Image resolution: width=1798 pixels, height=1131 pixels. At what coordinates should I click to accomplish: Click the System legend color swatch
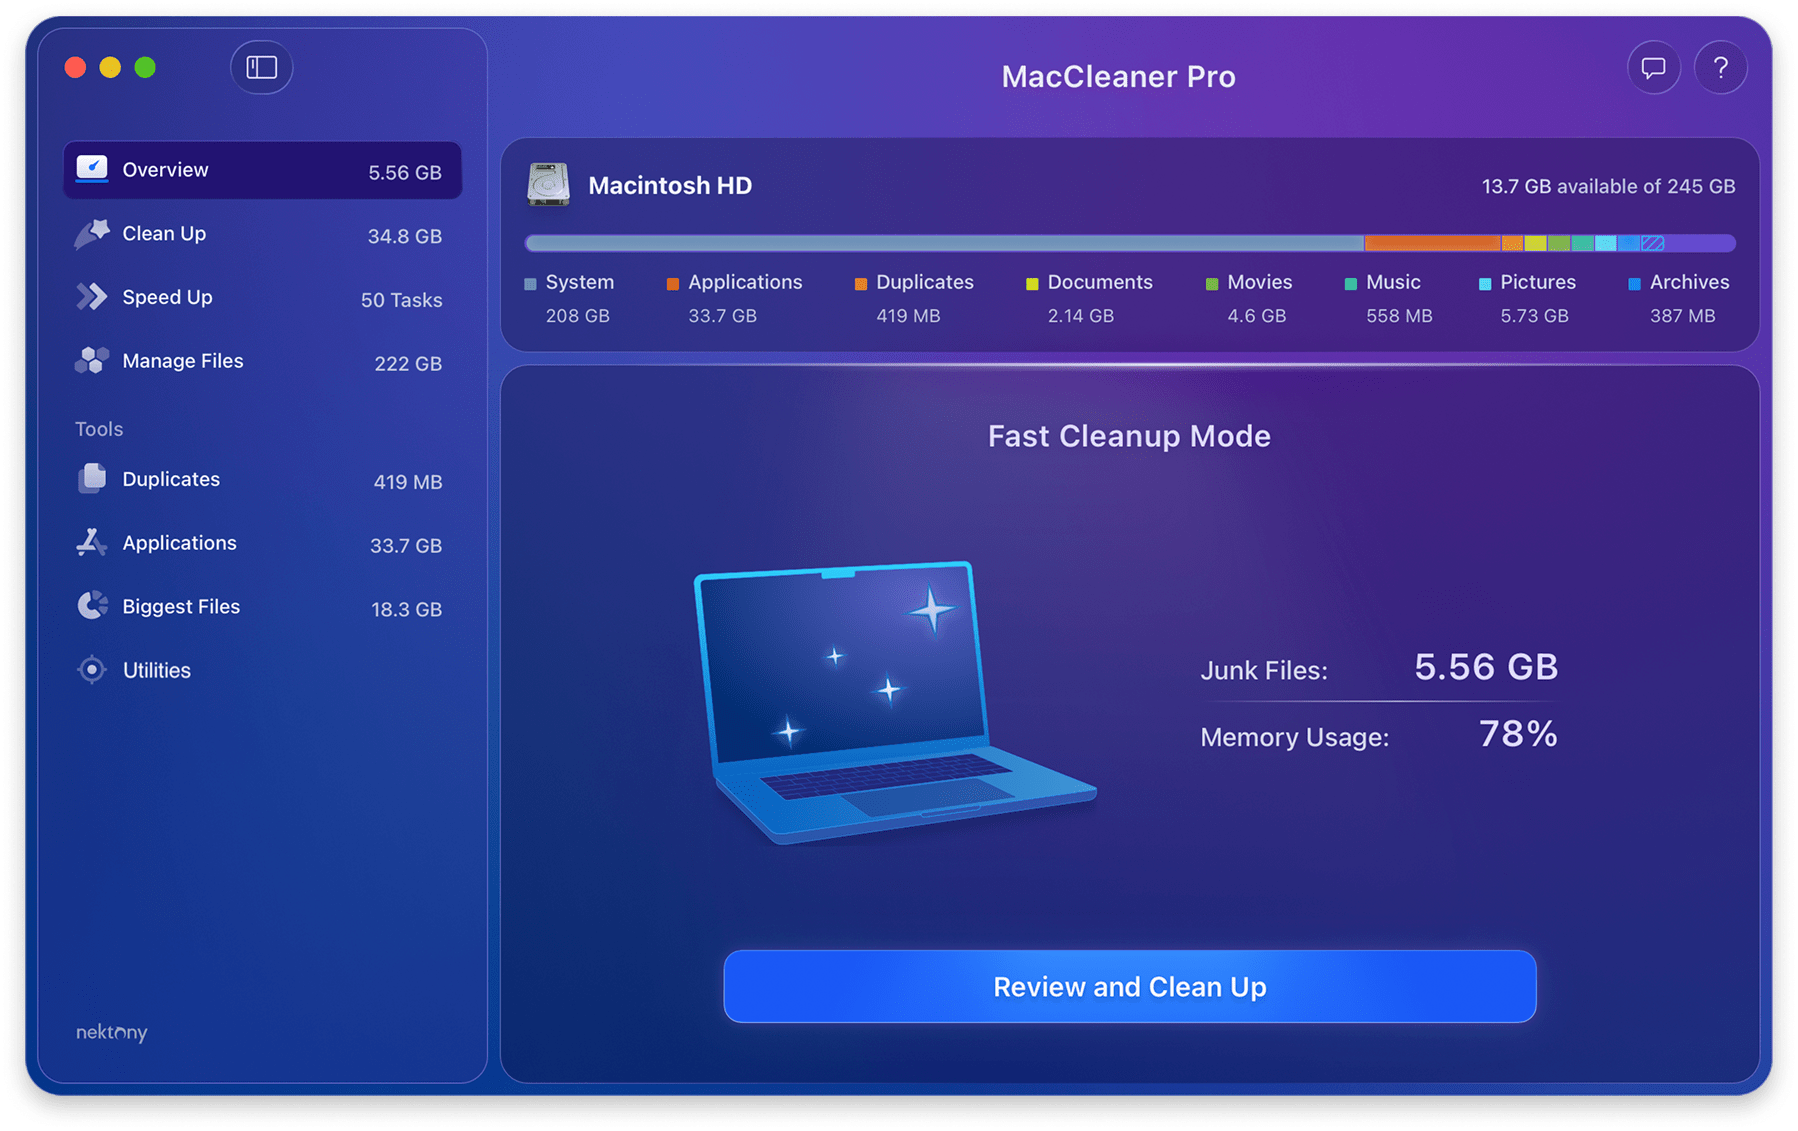(x=530, y=284)
